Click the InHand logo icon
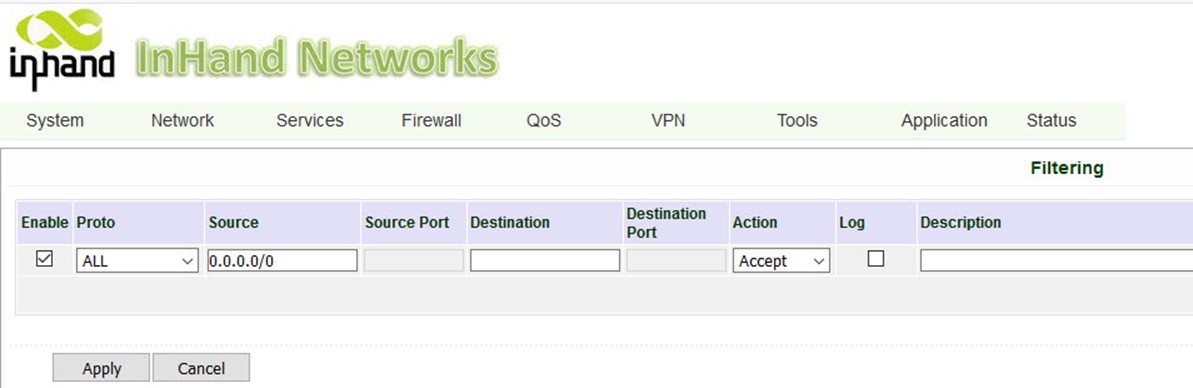Image resolution: width=1193 pixels, height=388 pixels. pos(62,49)
